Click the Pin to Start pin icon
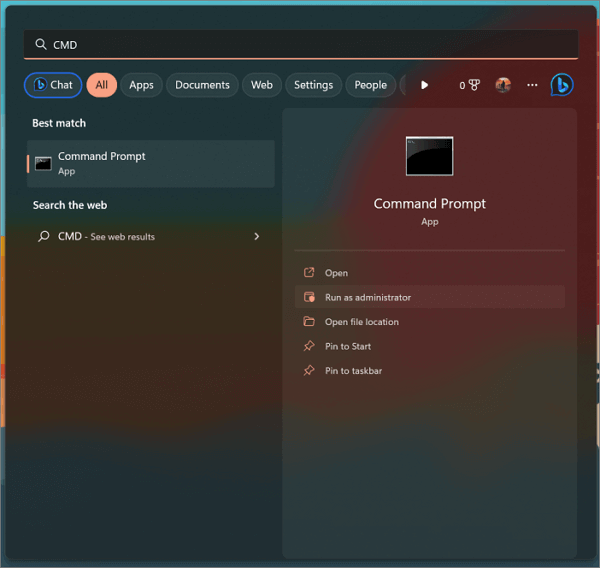600x568 pixels. (x=309, y=346)
